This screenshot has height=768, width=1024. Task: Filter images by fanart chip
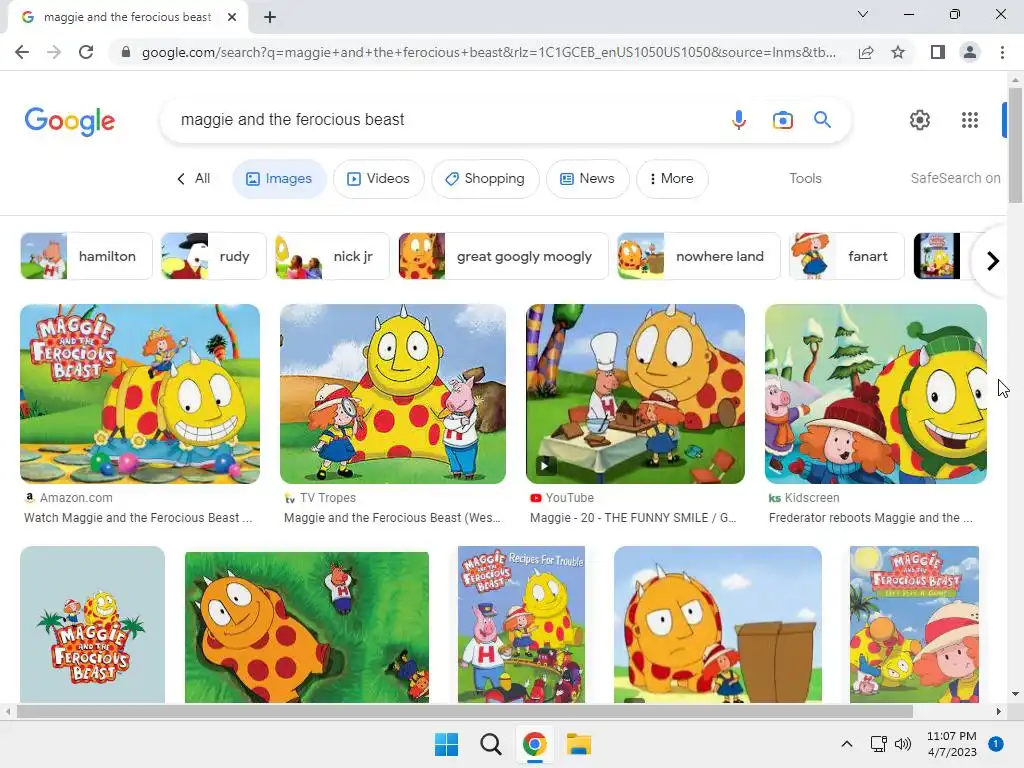tap(846, 256)
